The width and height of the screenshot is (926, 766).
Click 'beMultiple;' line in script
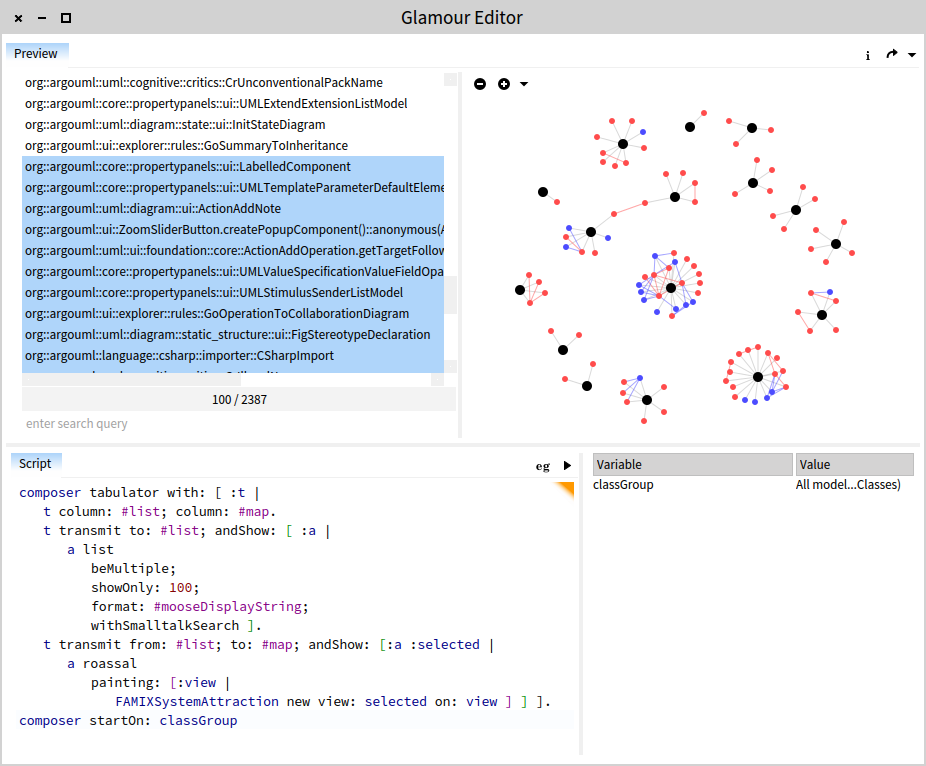pos(133,569)
